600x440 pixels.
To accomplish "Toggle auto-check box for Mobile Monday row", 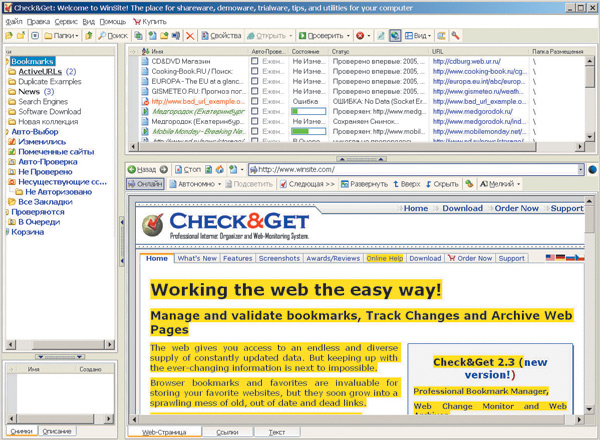I will (254, 131).
